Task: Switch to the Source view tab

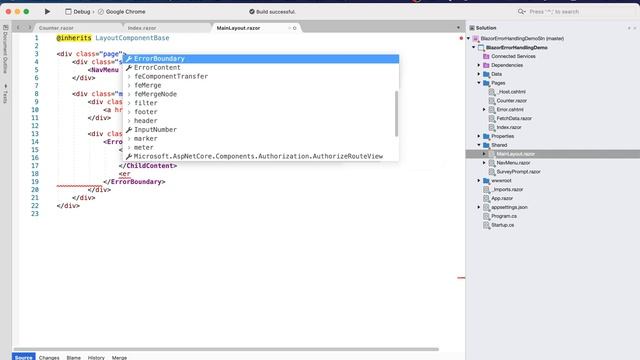Action: coord(24,357)
